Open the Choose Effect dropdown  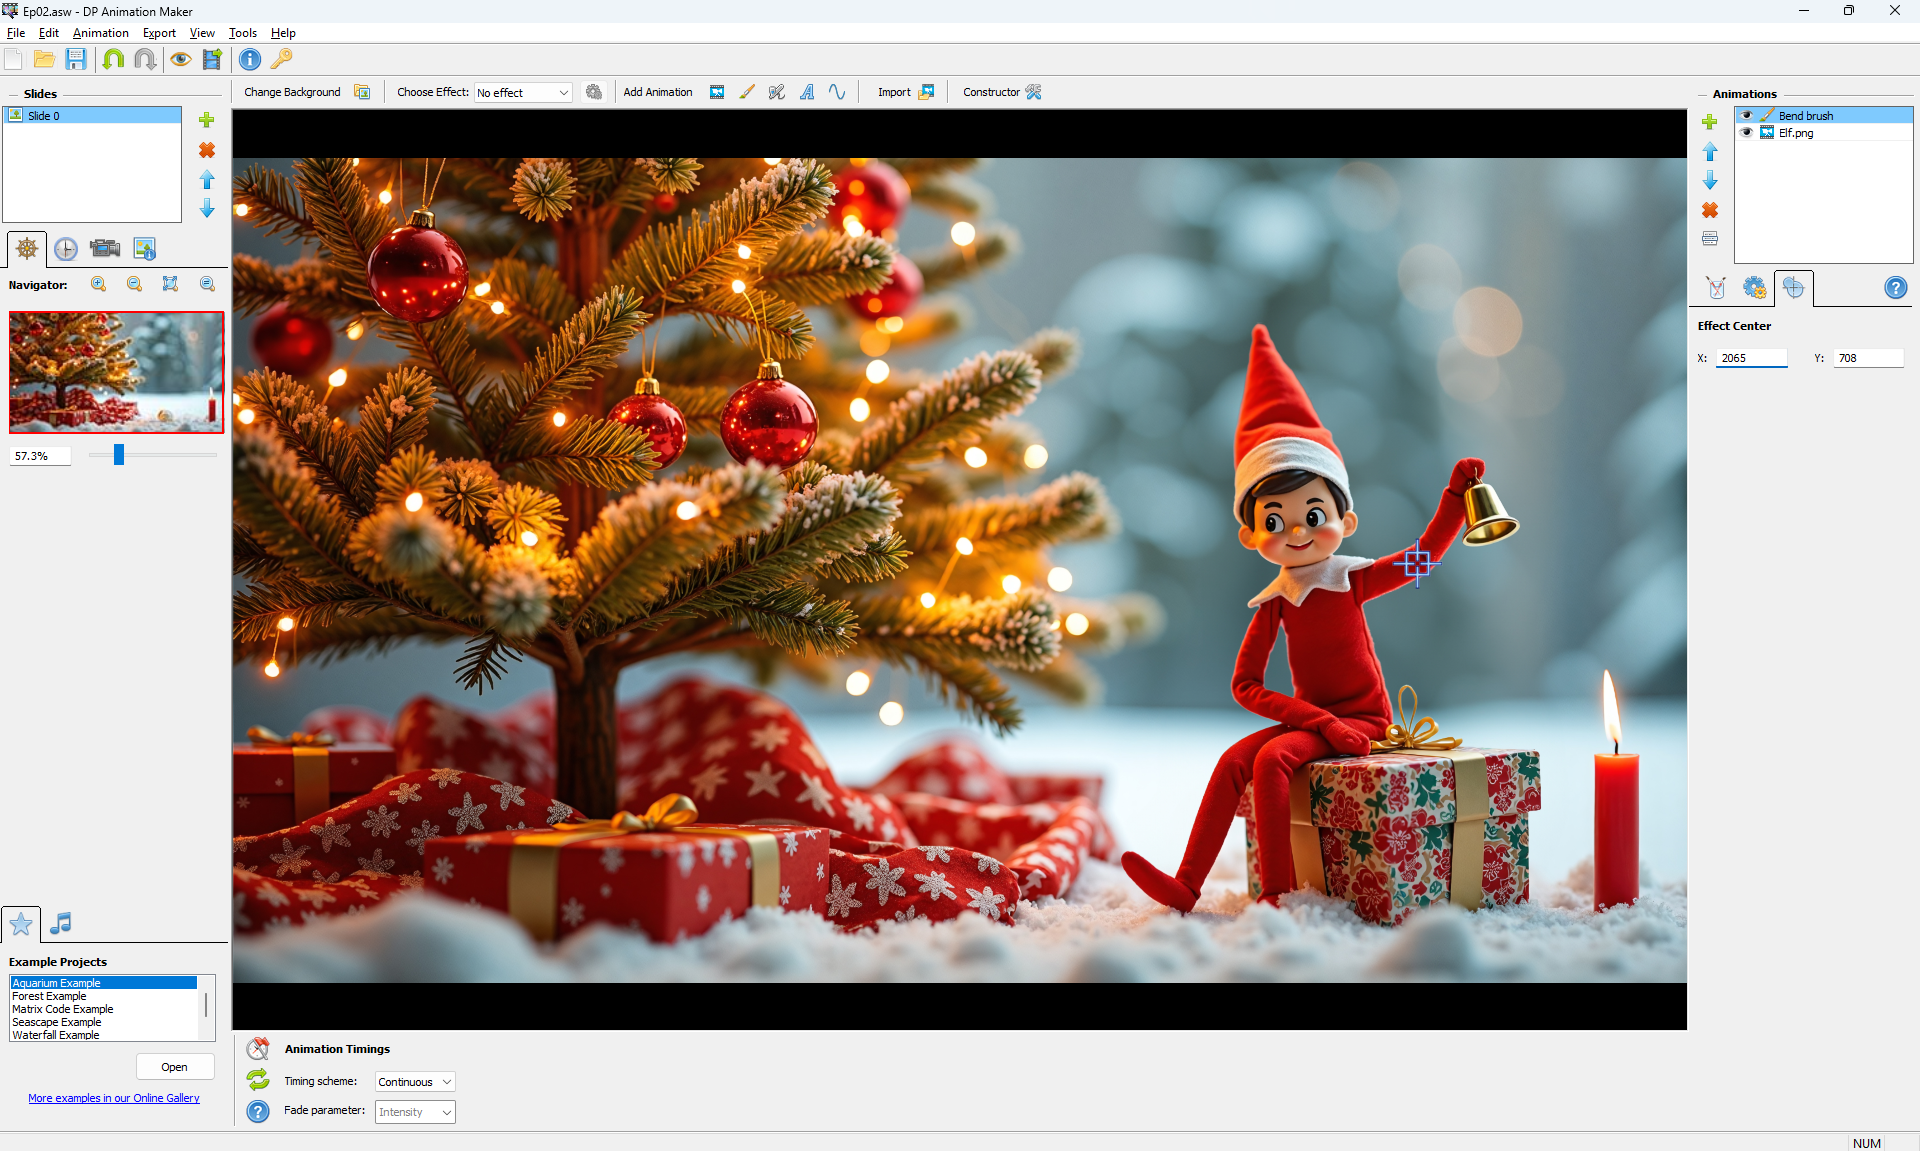[523, 93]
